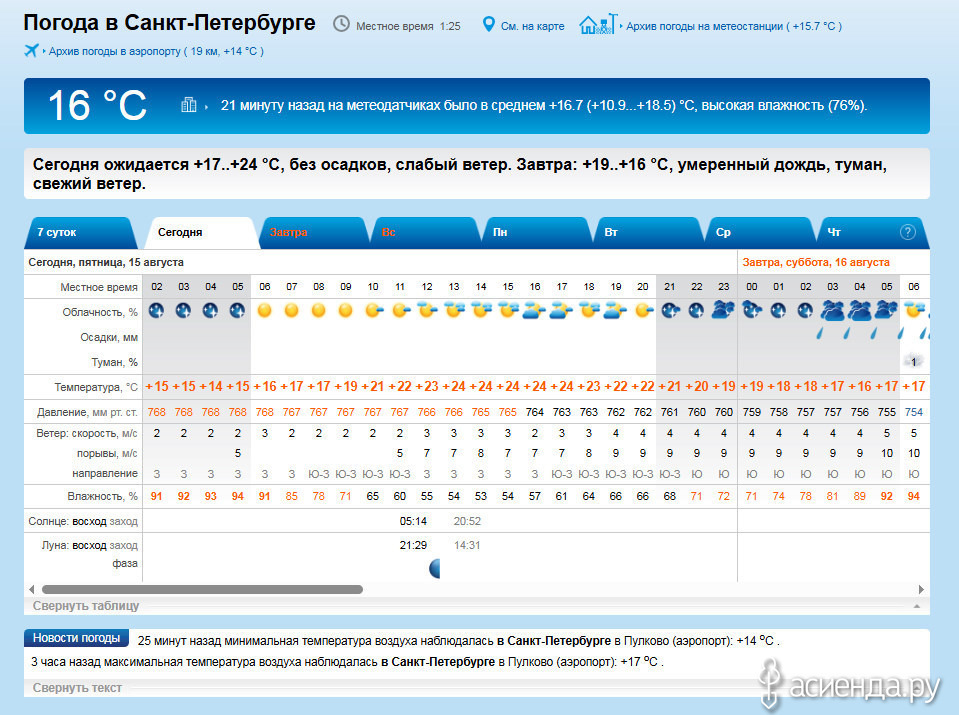Click the collapse triangle right of Свернуть таблицу
The width and height of the screenshot is (959, 715).
pos(917,606)
